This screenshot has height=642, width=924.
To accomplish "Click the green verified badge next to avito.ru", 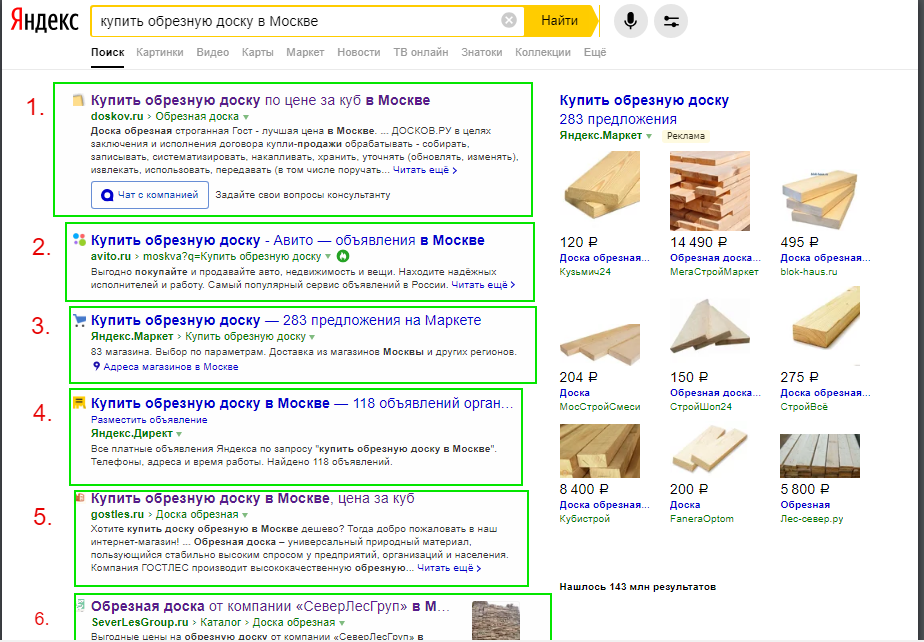I will pyautogui.click(x=344, y=256).
